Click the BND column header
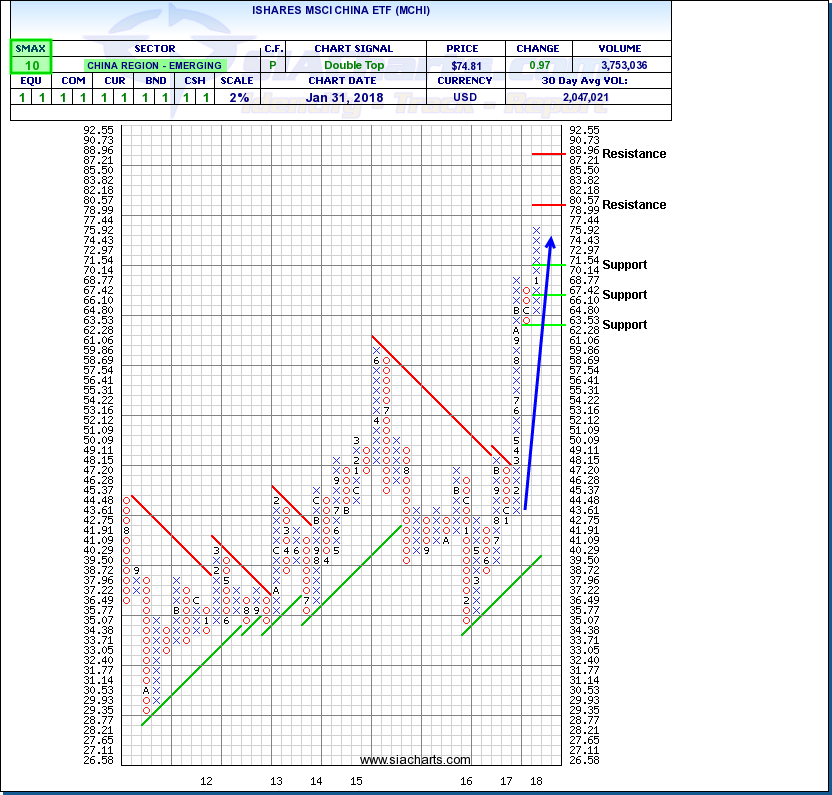 153,82
